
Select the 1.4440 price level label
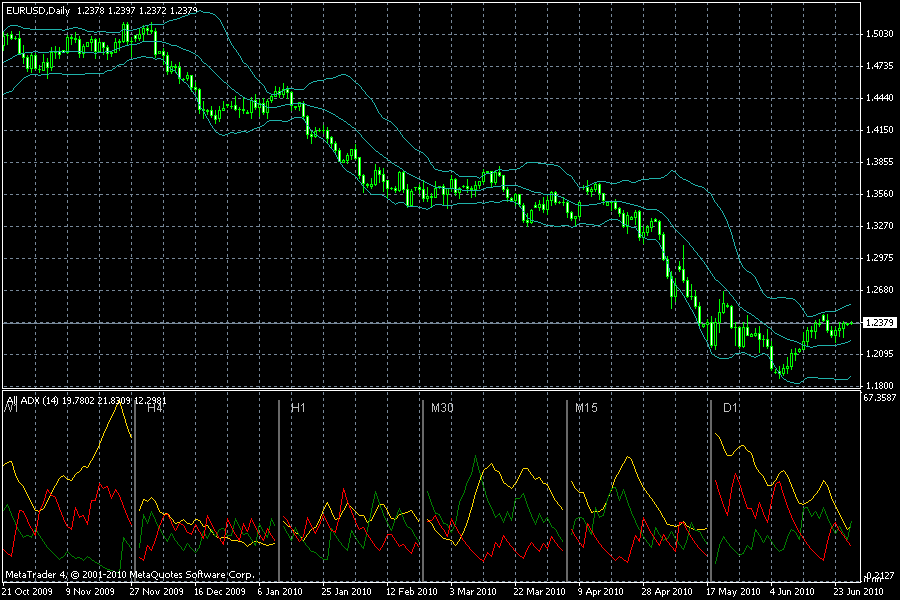click(x=879, y=98)
